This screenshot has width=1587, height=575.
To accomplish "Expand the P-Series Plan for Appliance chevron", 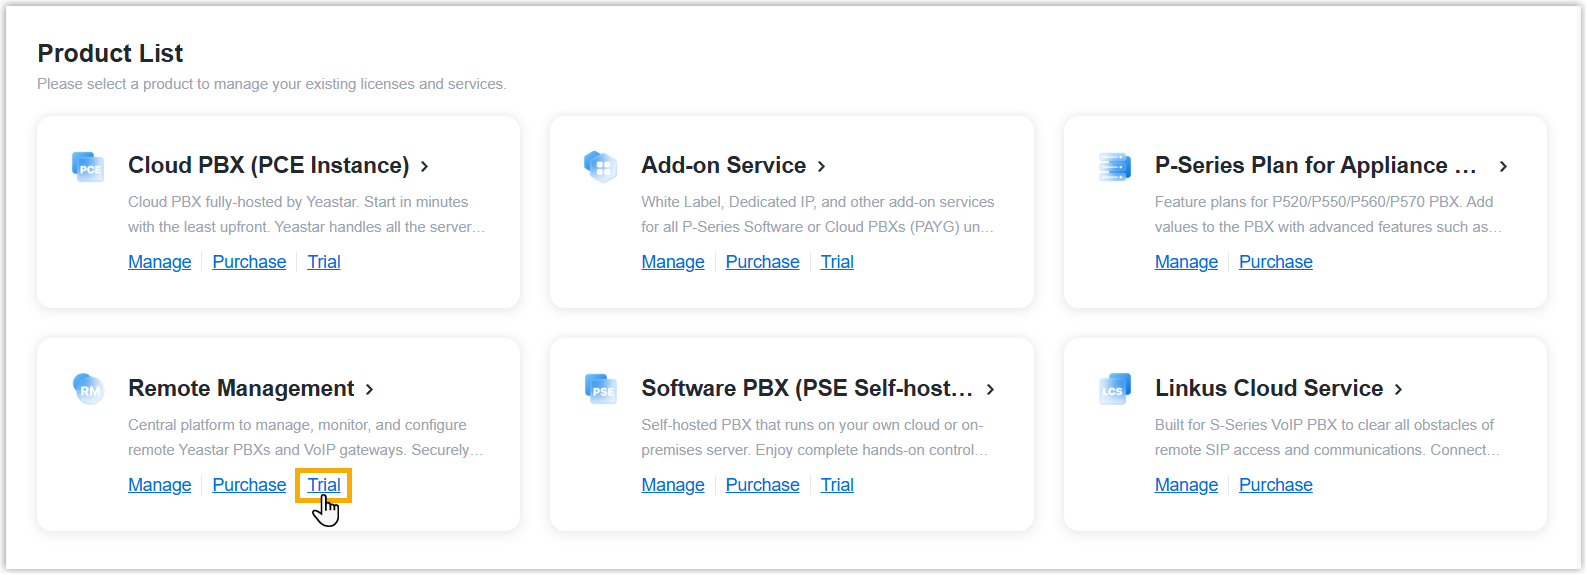I will click(x=1503, y=167).
